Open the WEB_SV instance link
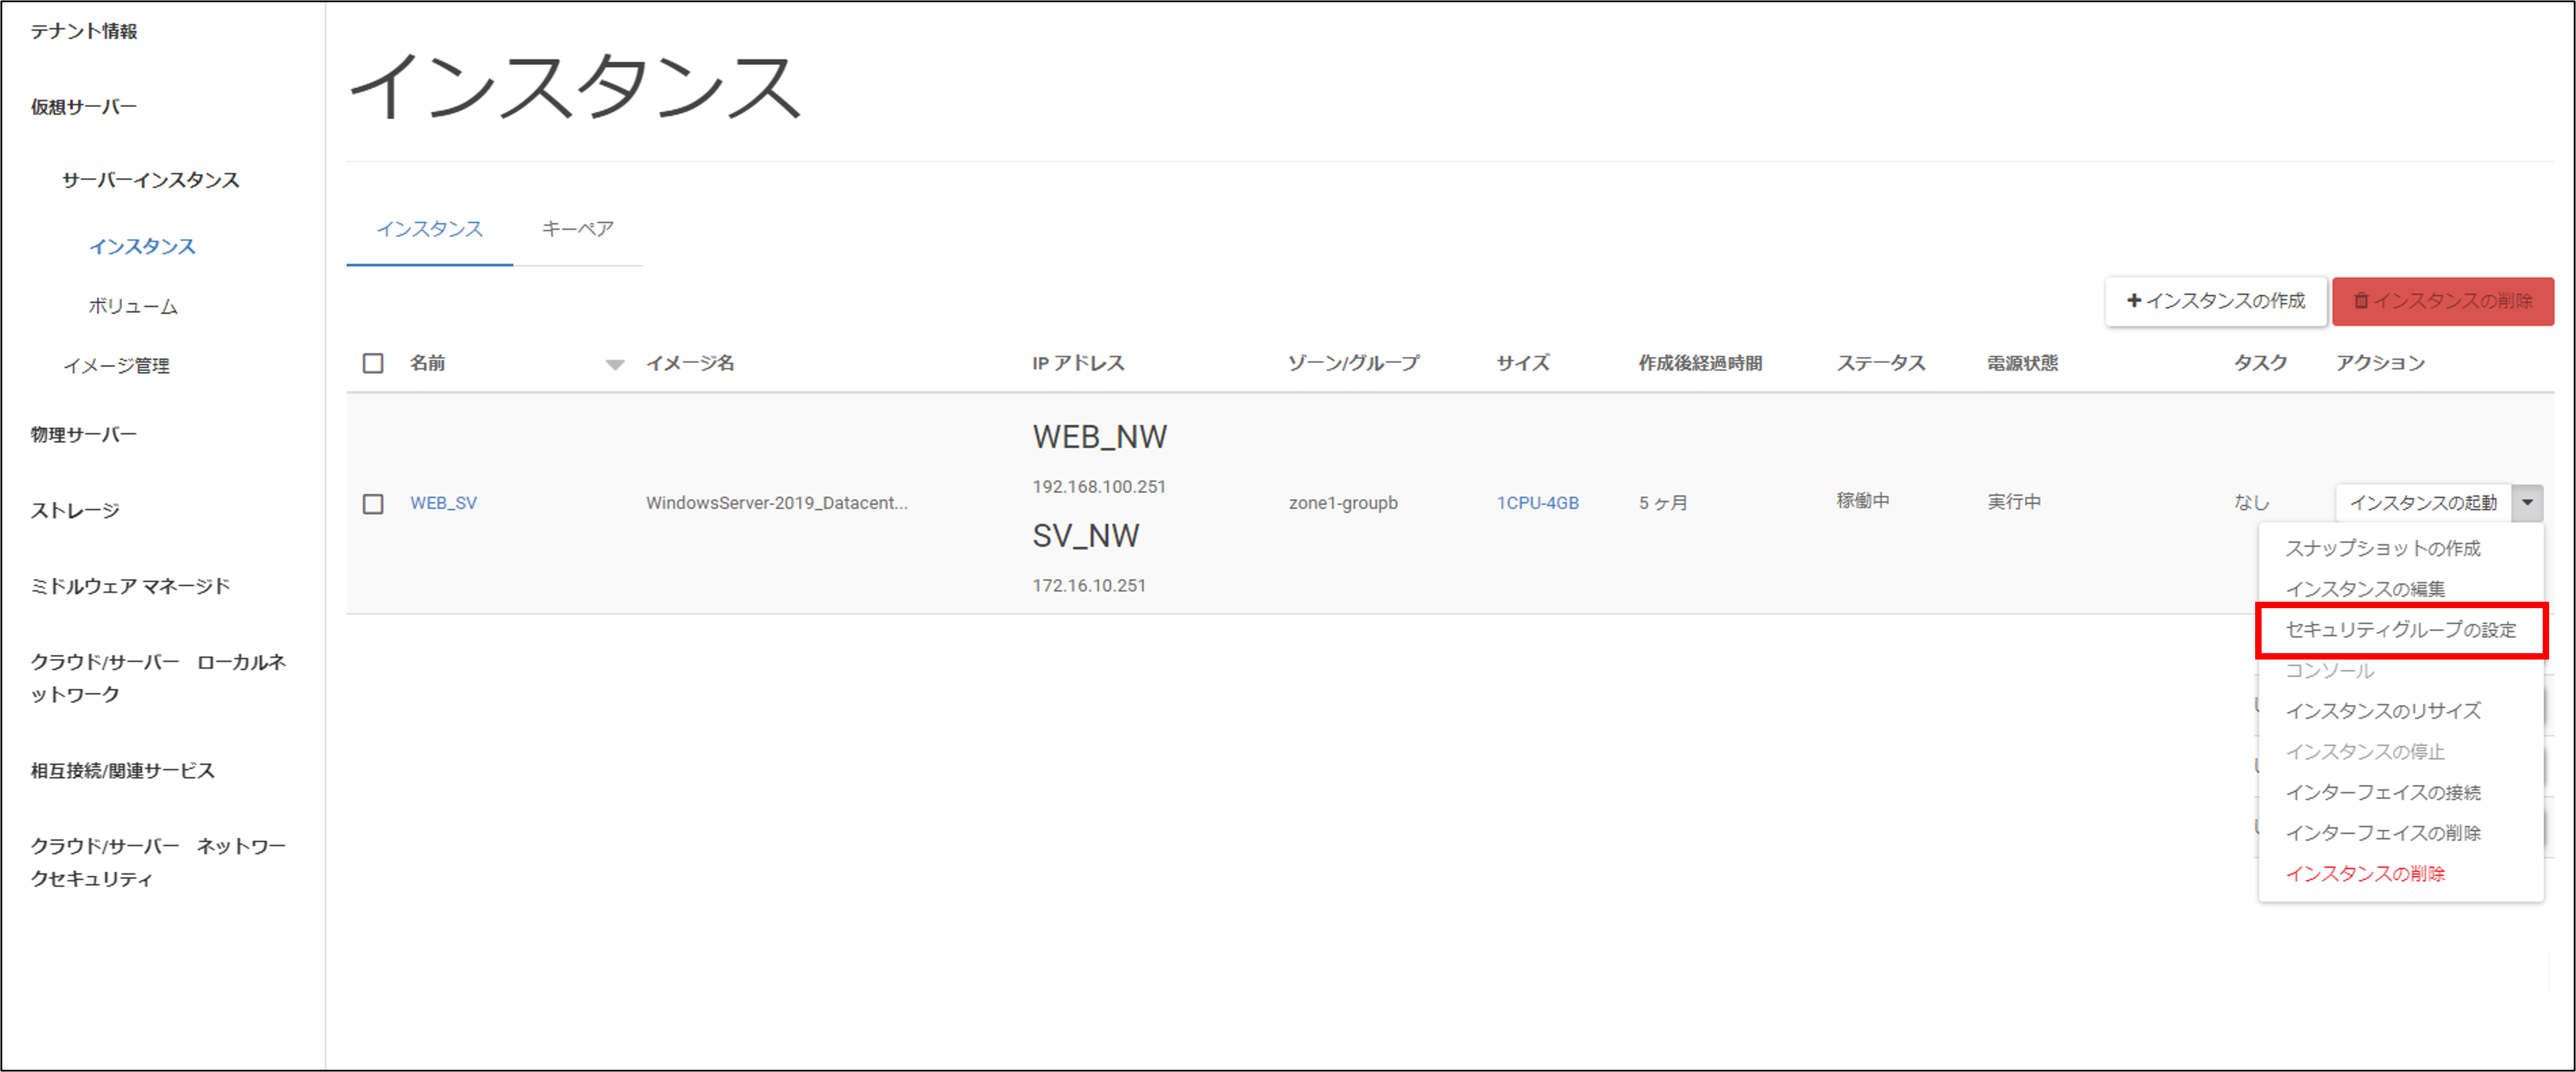 coord(443,503)
